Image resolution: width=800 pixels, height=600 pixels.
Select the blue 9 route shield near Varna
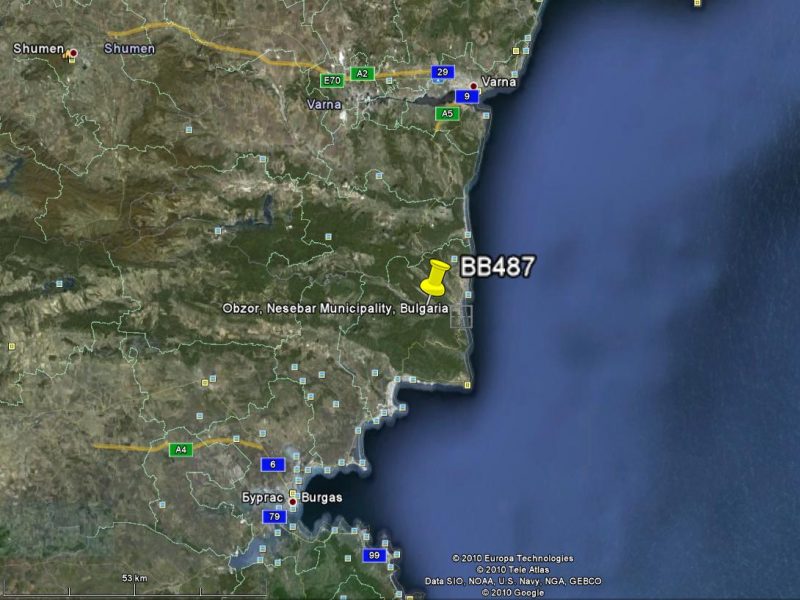point(465,96)
